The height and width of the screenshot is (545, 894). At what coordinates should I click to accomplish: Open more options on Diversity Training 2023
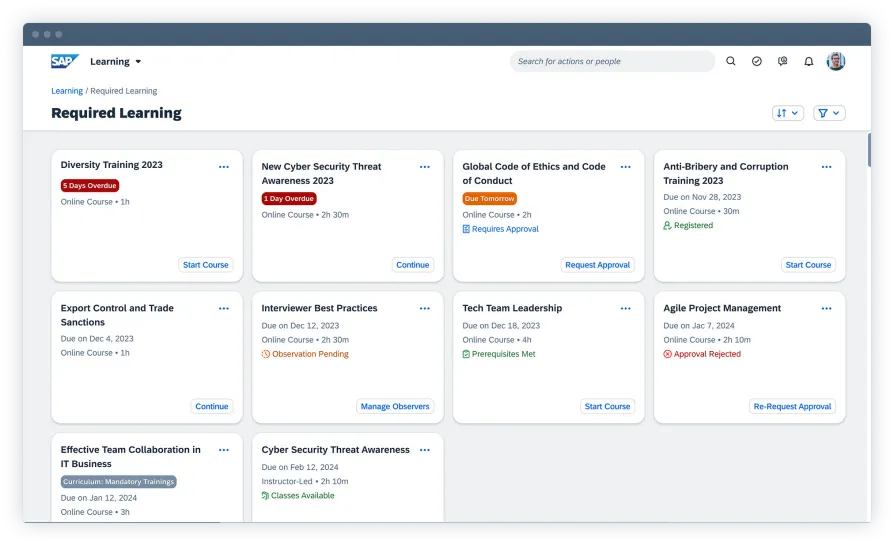pyautogui.click(x=224, y=167)
